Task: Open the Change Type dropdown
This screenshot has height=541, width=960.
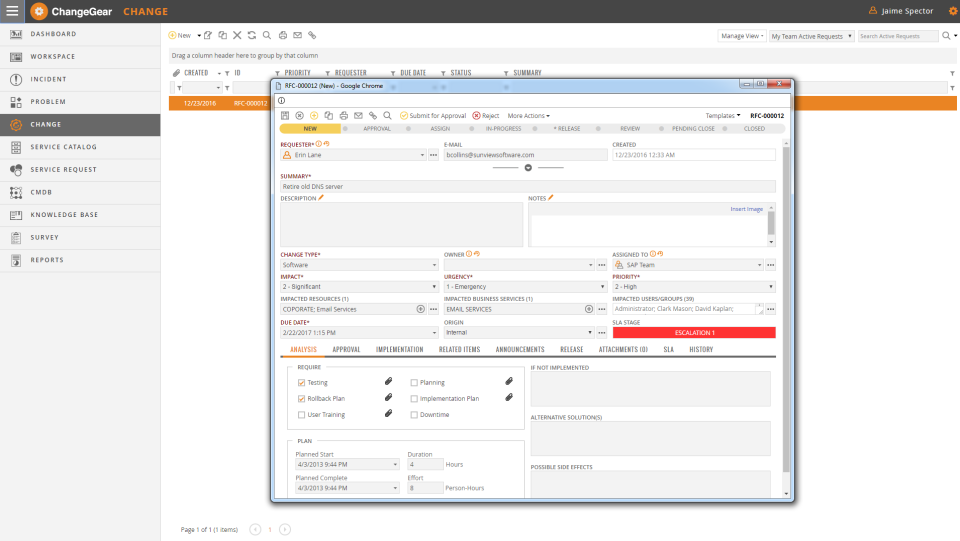Action: pos(434,265)
